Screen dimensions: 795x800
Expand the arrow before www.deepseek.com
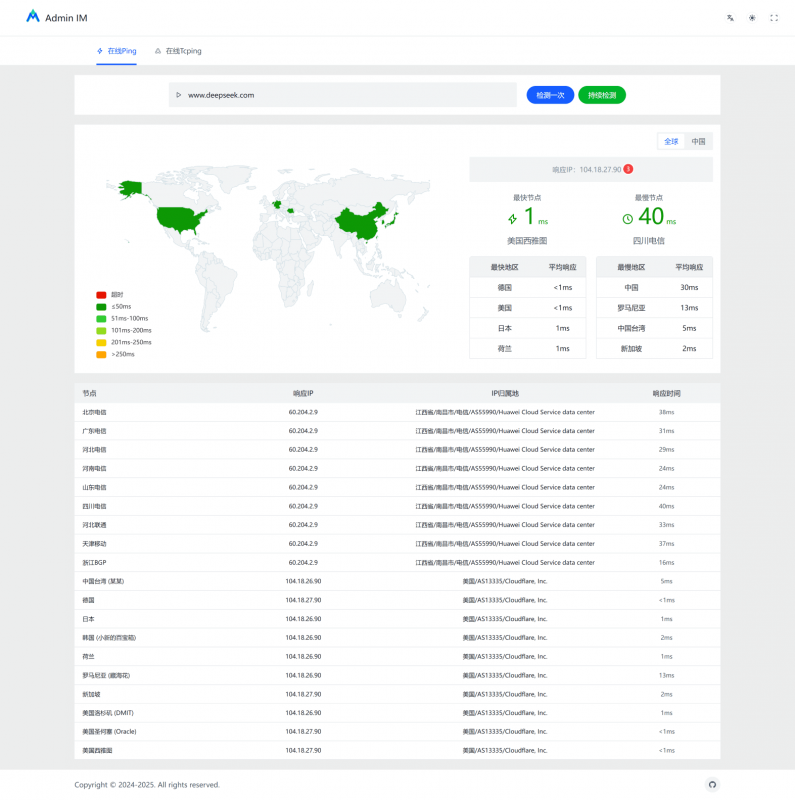tap(178, 95)
